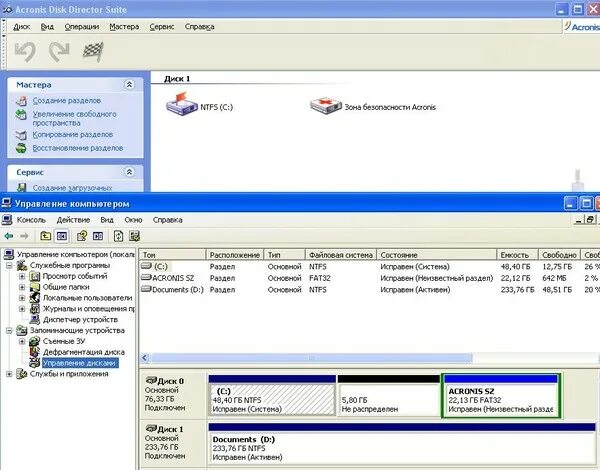Click the Properties toolbar icon with hand
Screen dimensions: 600x470
pyautogui.click(x=82, y=236)
